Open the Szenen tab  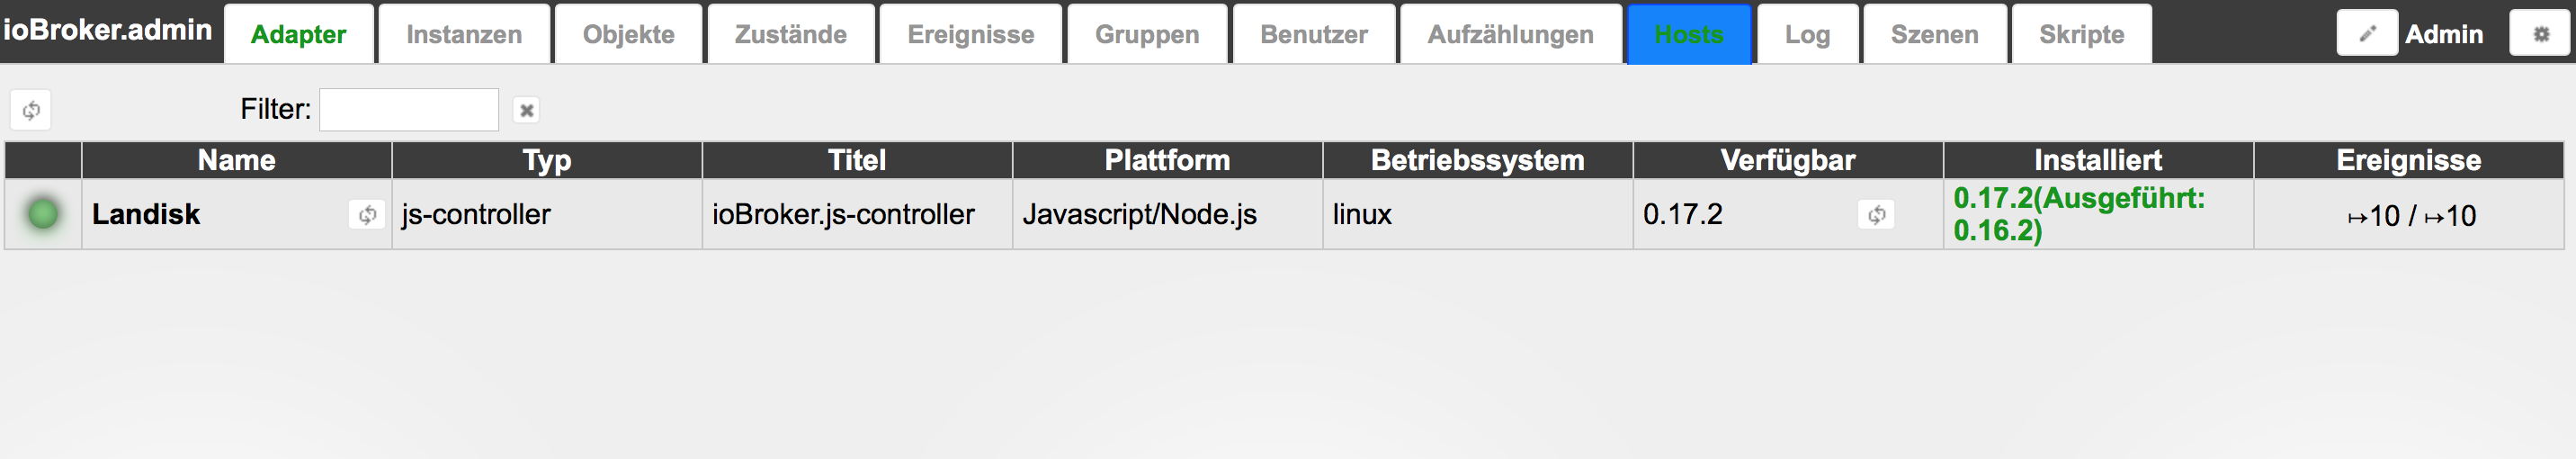(1934, 35)
